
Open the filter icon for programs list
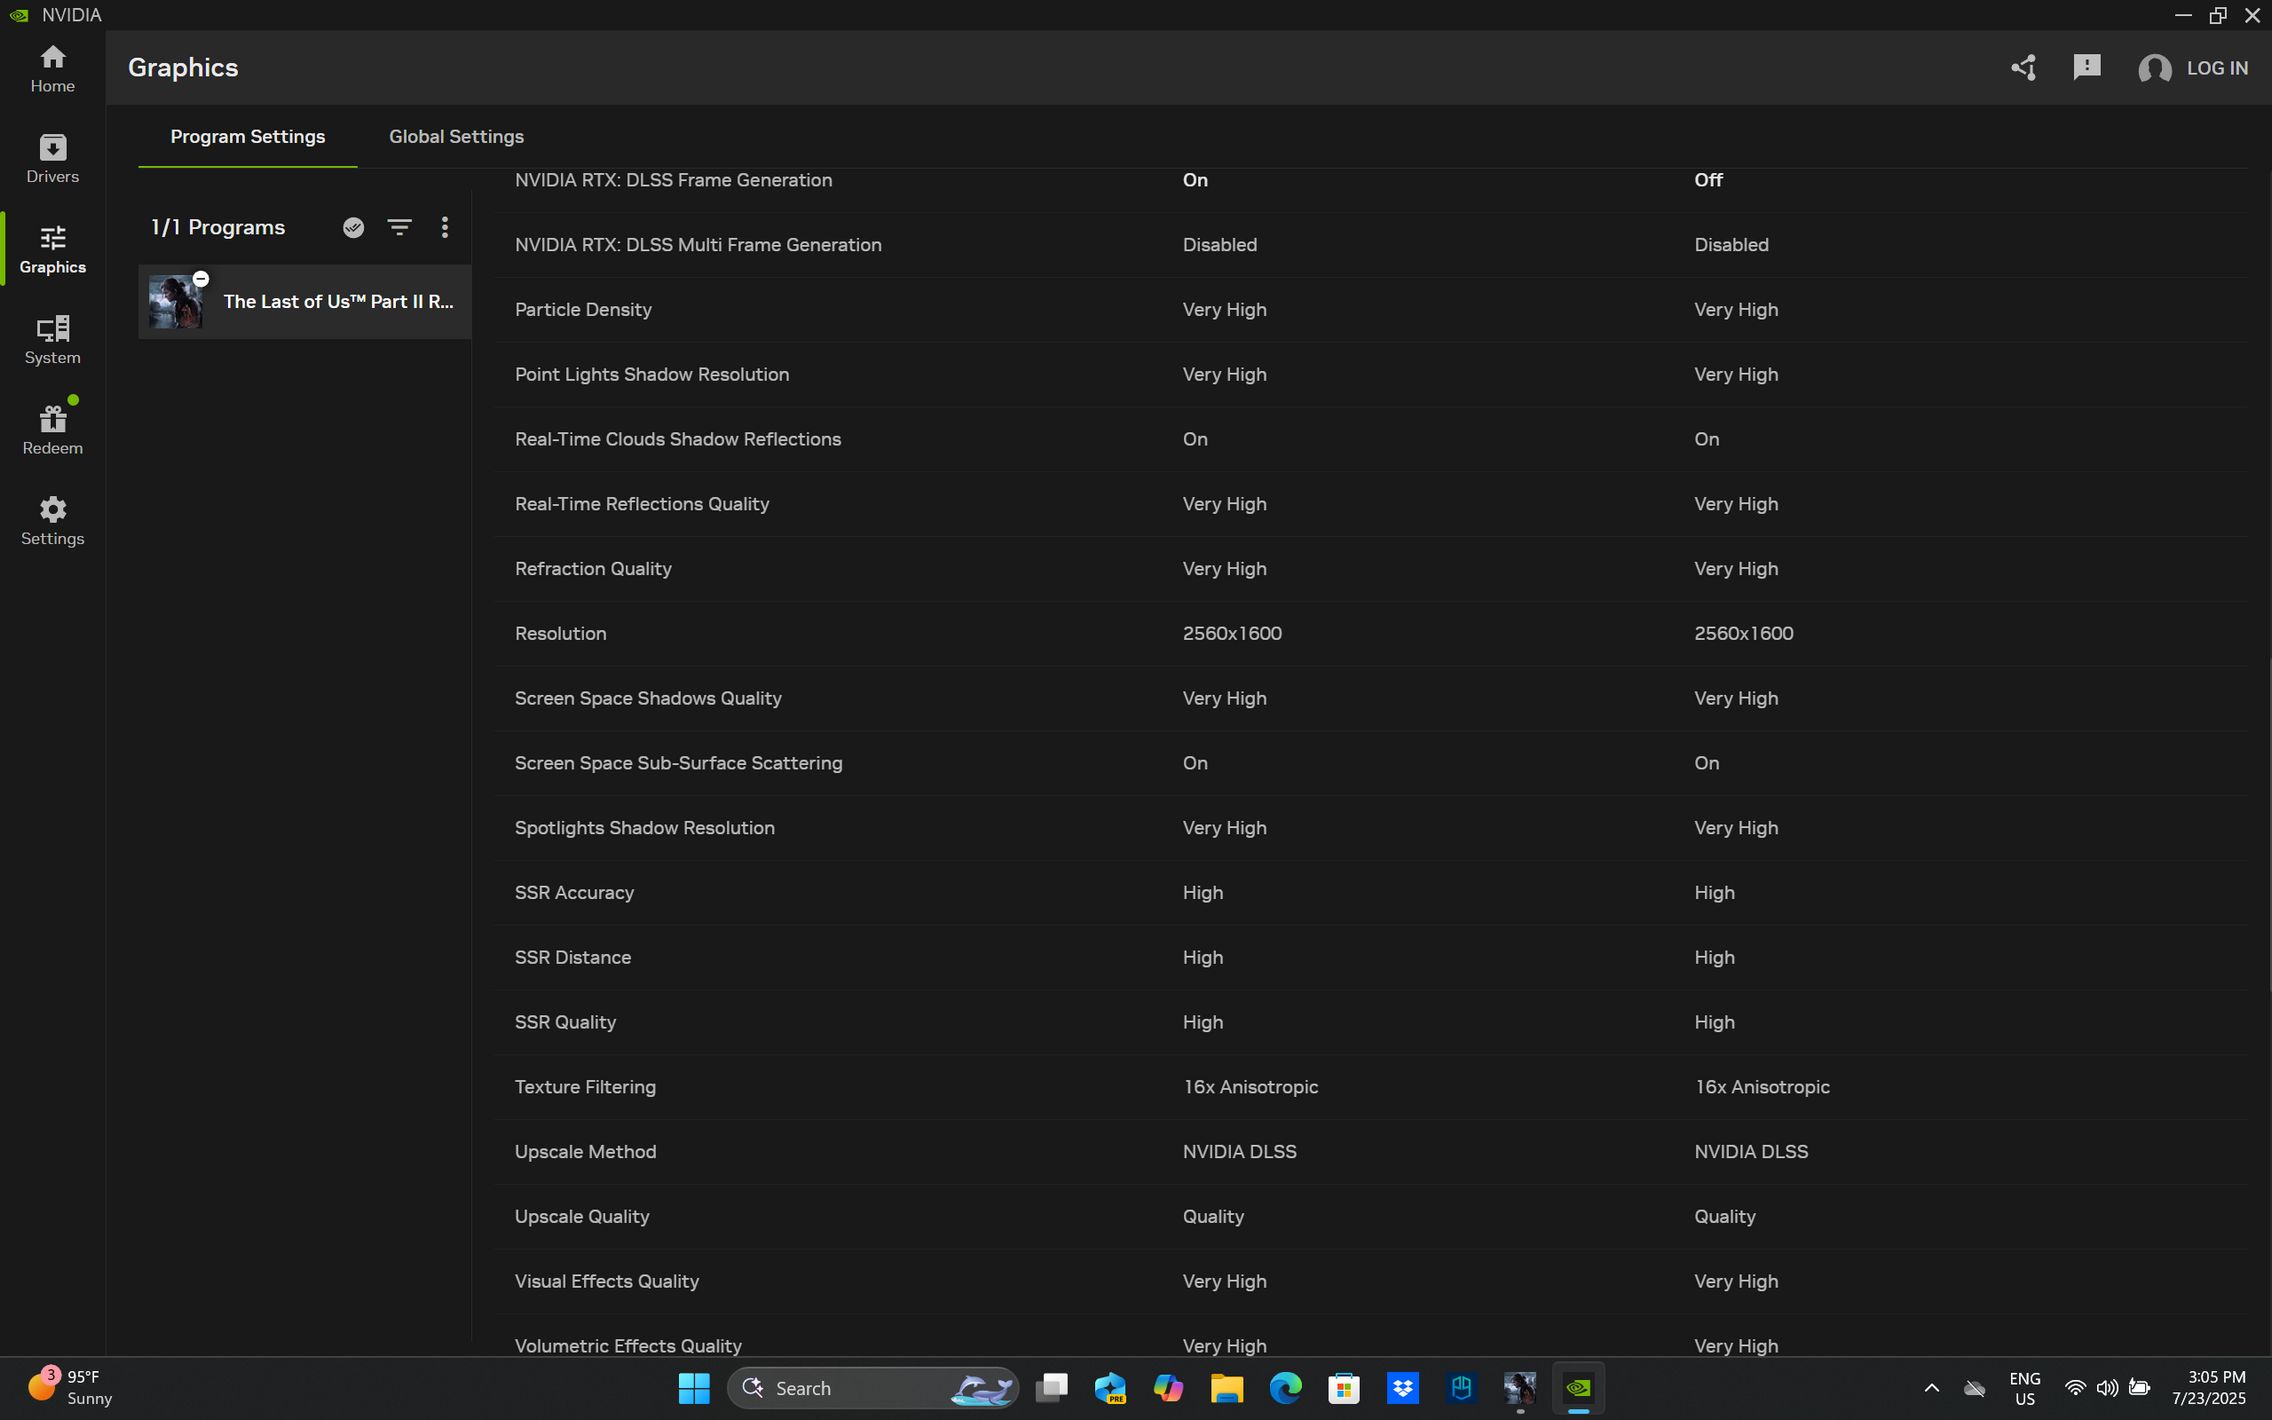click(x=399, y=228)
